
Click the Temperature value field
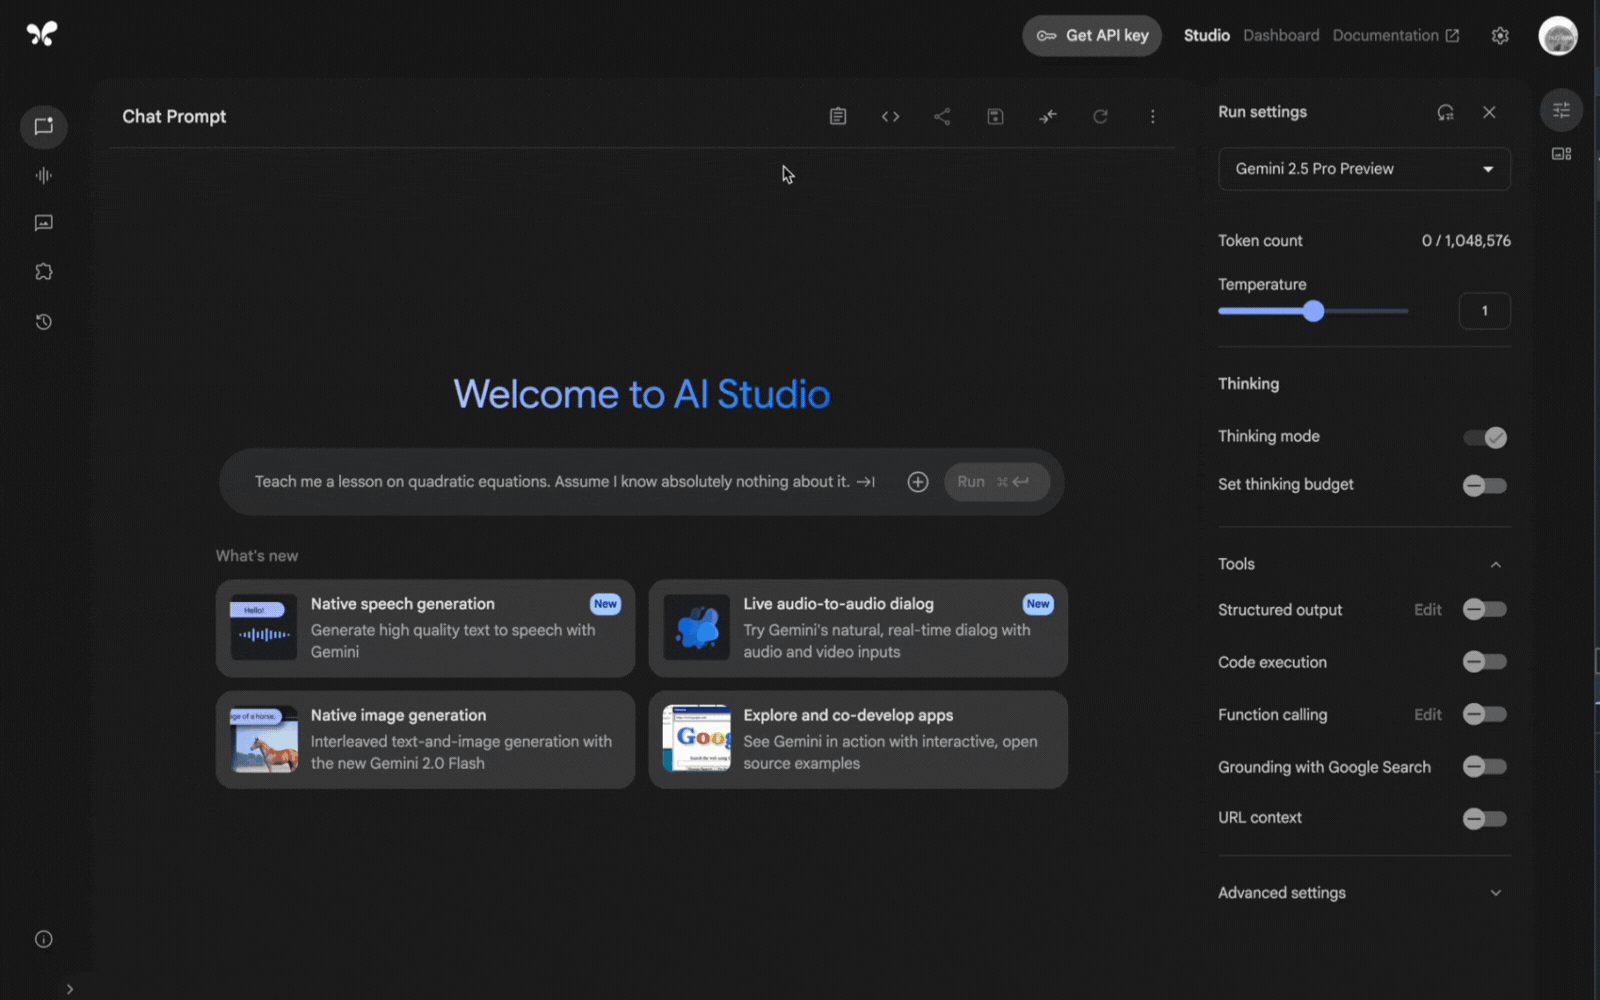[1484, 311]
